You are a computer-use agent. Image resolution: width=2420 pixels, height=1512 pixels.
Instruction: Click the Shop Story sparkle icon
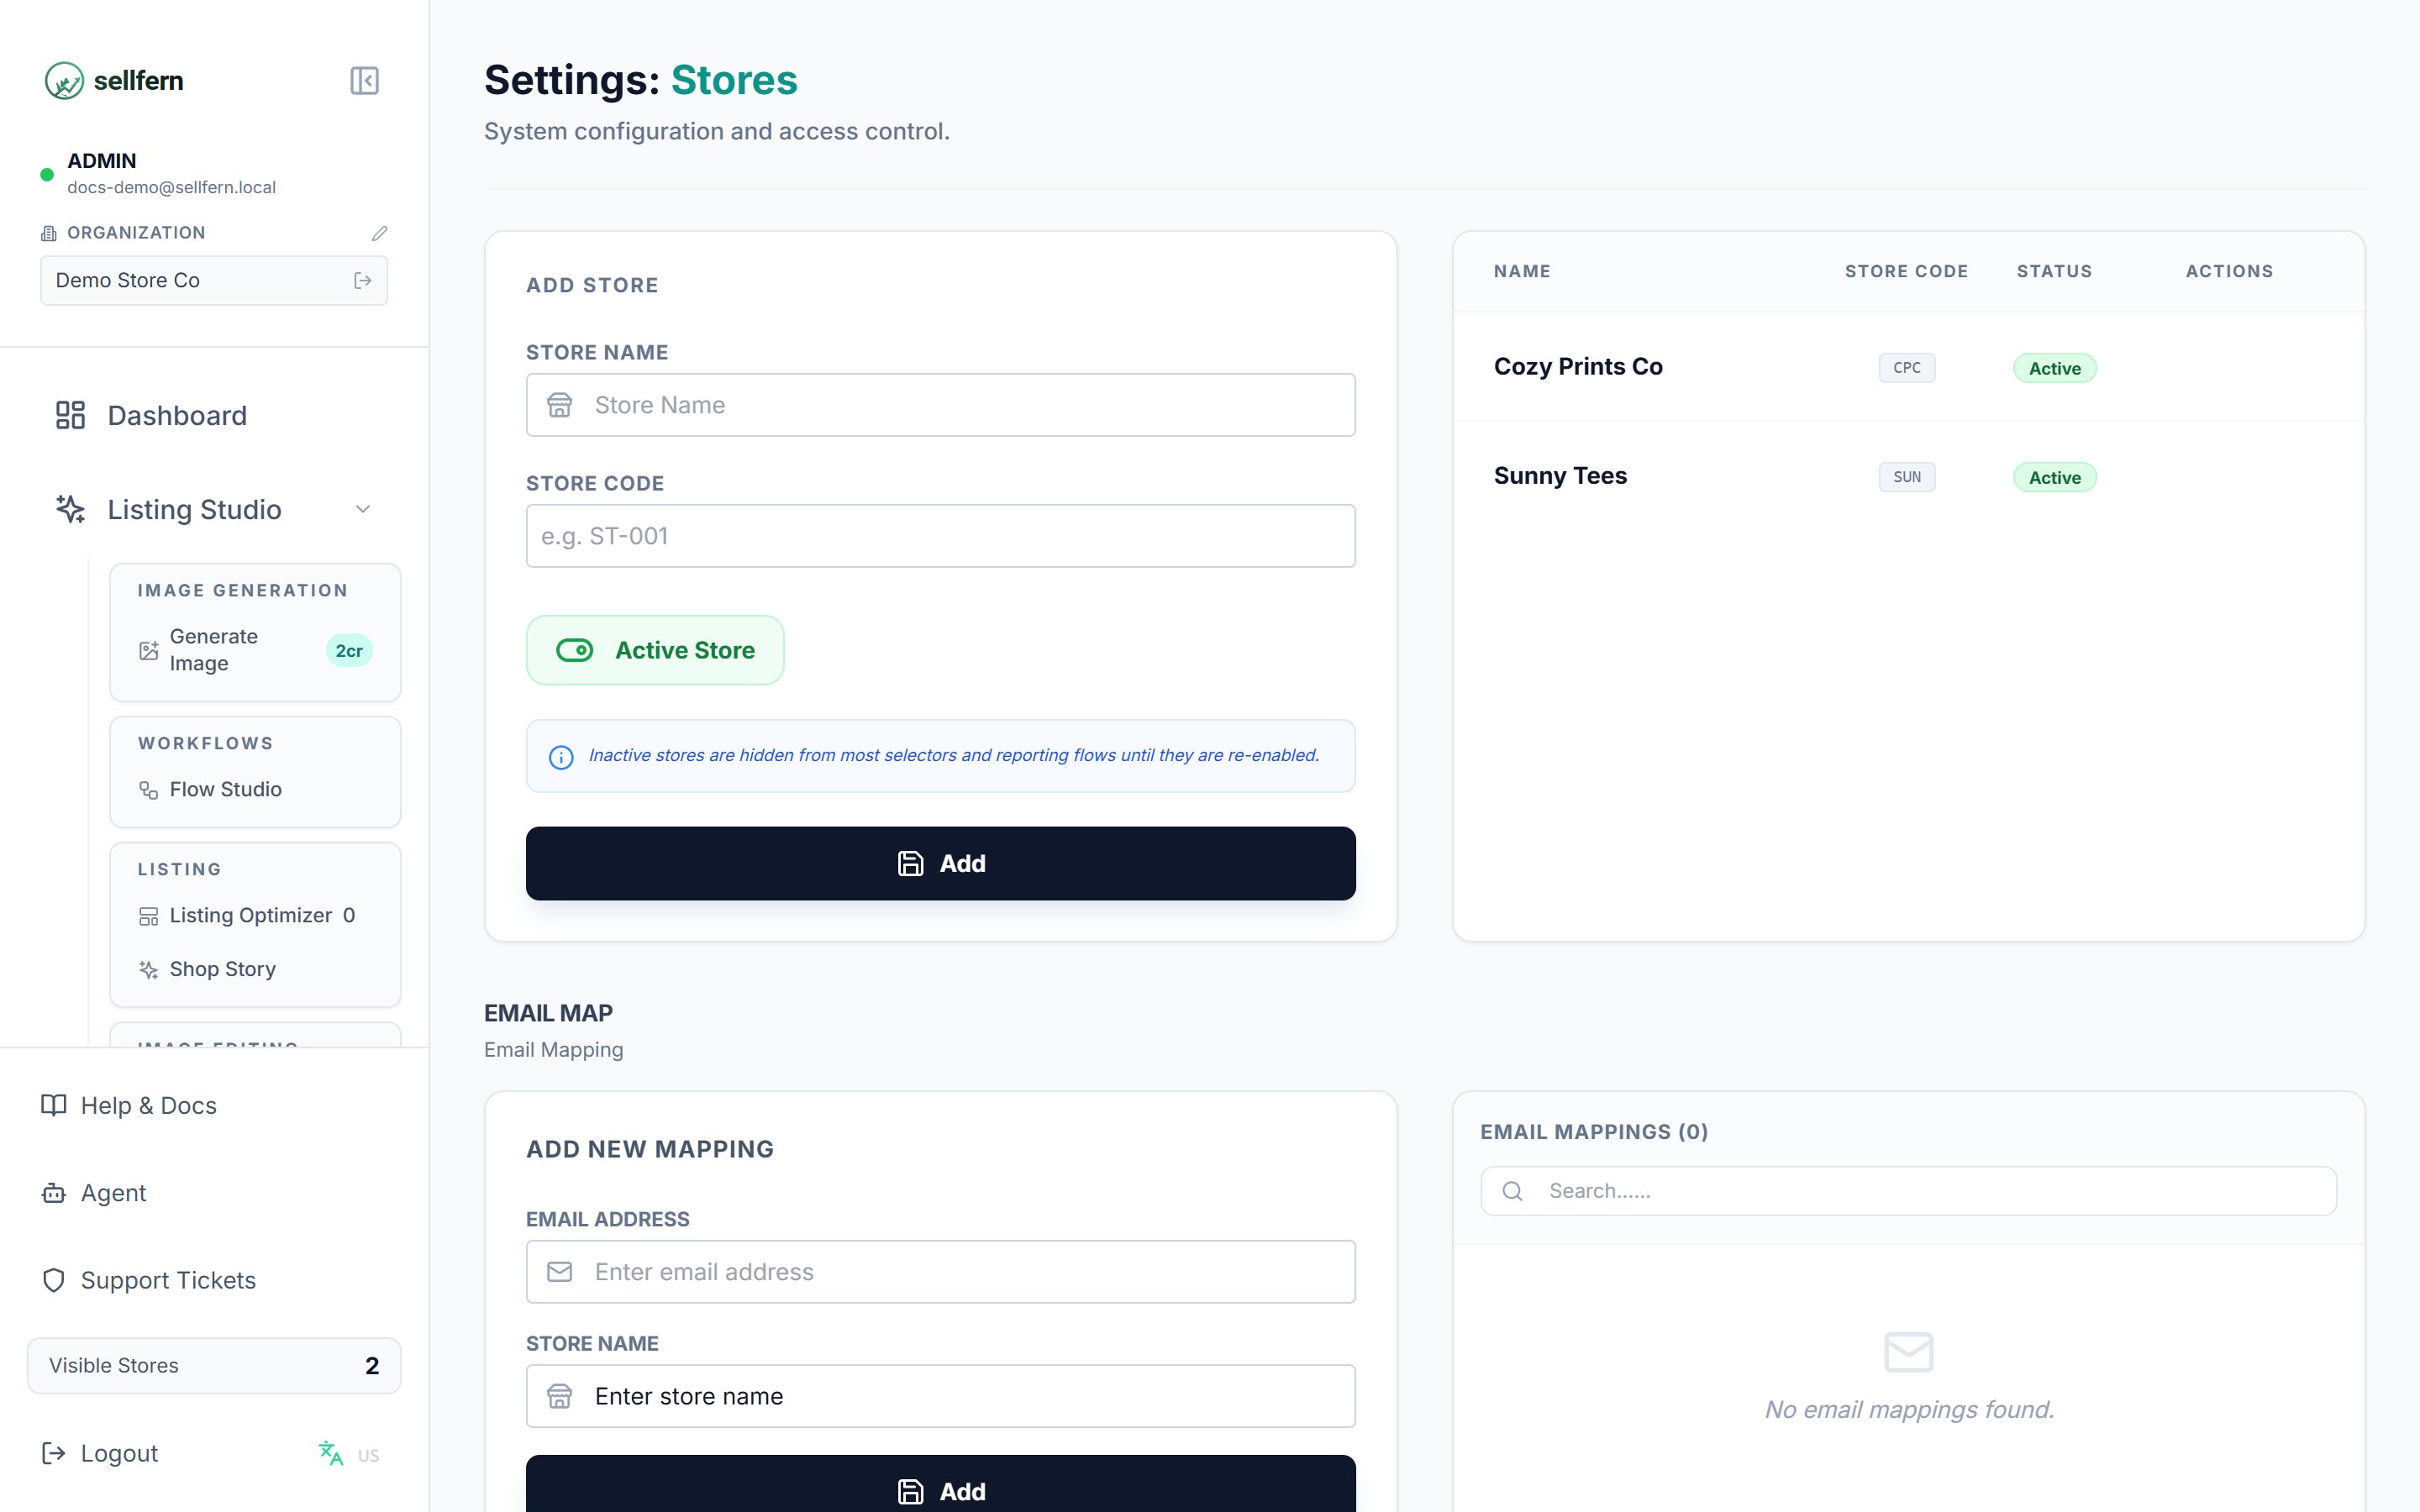(x=148, y=970)
